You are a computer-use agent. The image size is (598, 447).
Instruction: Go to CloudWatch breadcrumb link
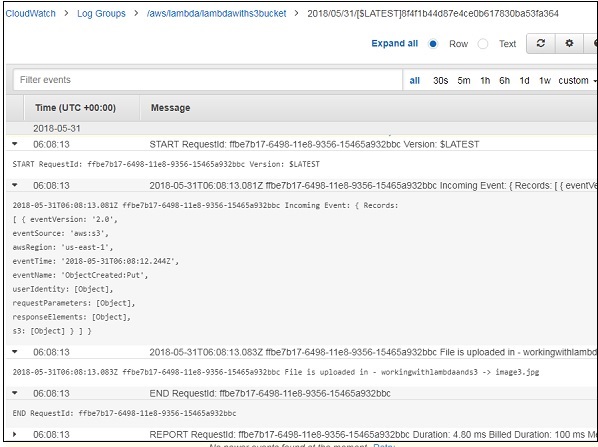tap(31, 13)
